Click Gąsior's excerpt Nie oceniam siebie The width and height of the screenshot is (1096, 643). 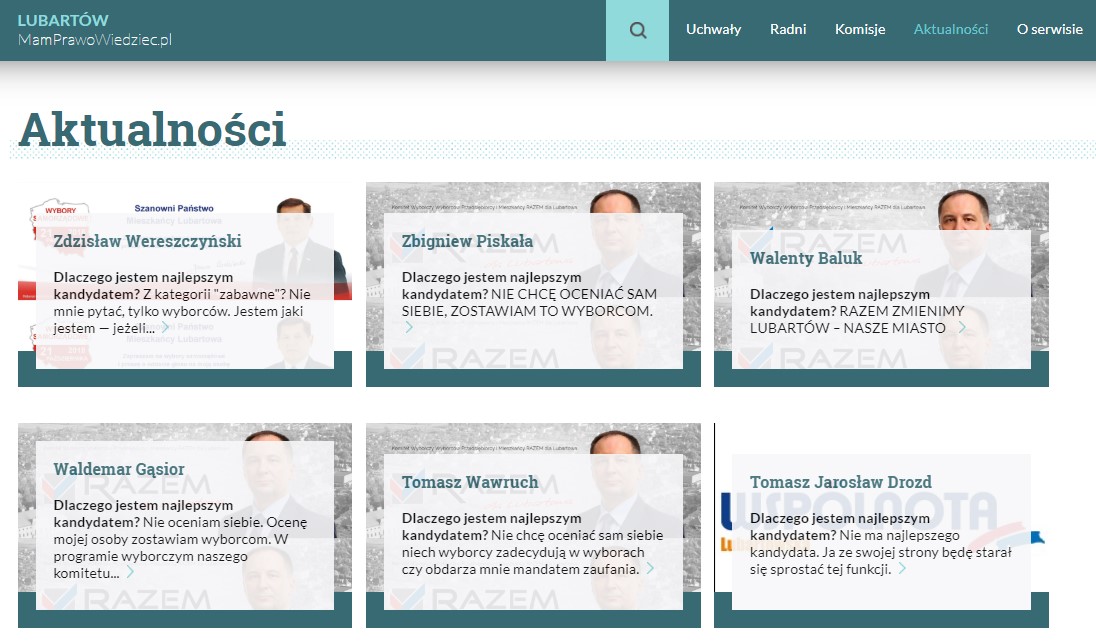pos(180,539)
